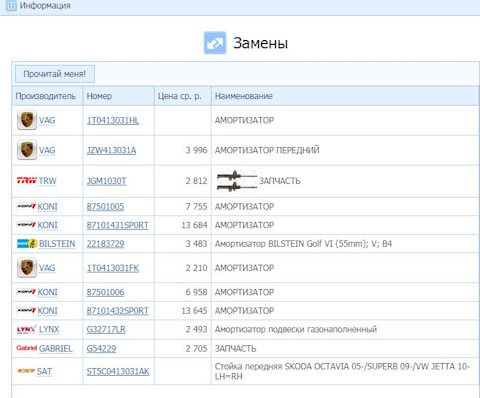Sort by the Производитель column header

46,96
